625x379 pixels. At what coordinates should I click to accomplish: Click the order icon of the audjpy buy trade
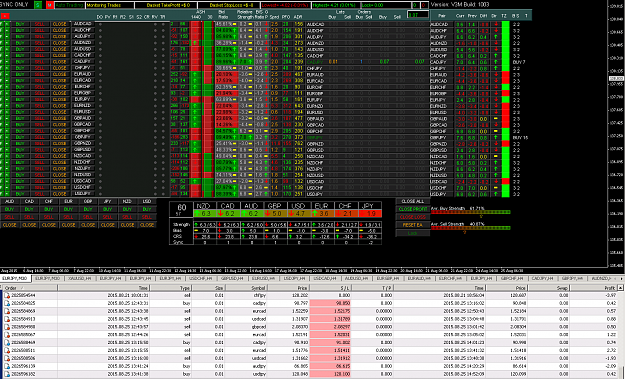pos(7,366)
